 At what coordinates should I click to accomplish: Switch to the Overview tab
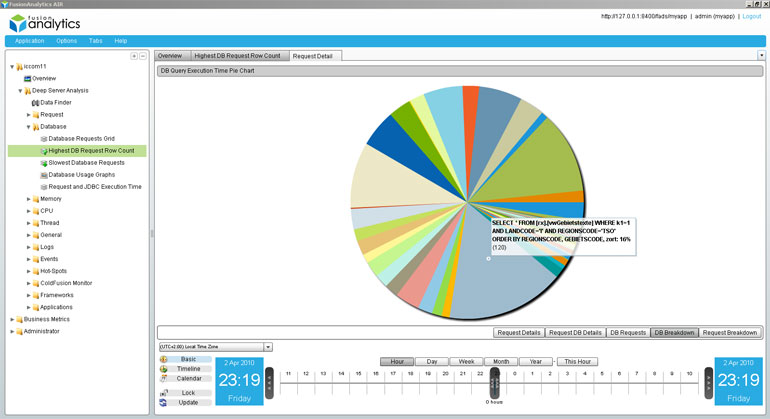click(170, 56)
